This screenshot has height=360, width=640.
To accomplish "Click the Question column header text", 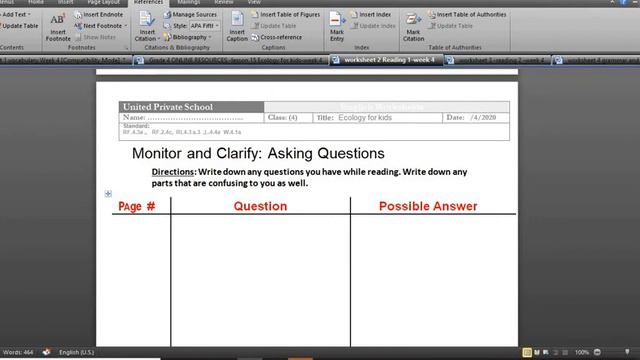I will click(260, 206).
